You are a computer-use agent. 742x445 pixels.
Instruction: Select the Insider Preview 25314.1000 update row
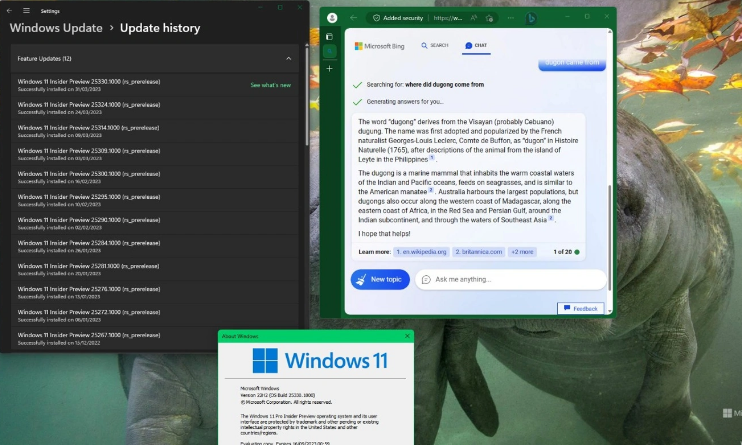click(154, 131)
